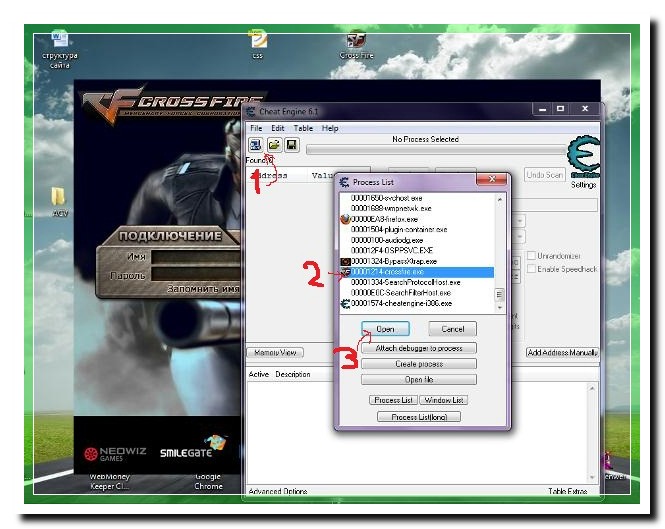Open the ACV folder on desktop
This screenshot has width=665, height=529.
pyautogui.click(x=59, y=202)
